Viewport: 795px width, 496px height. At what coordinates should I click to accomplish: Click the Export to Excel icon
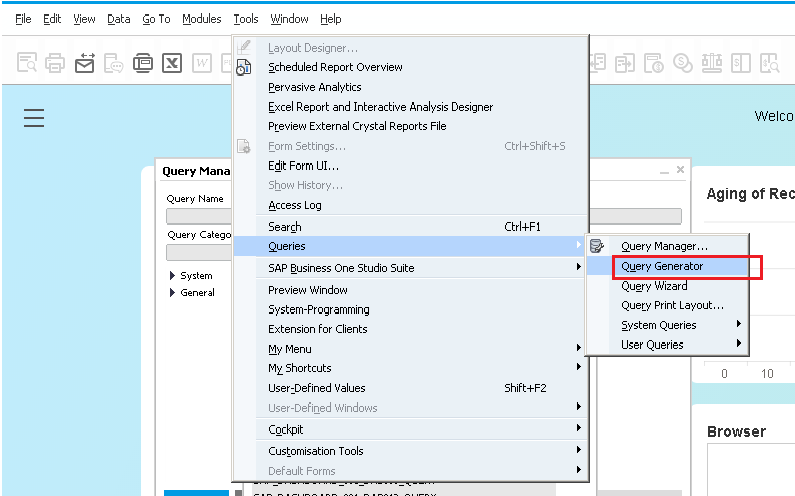tap(172, 63)
